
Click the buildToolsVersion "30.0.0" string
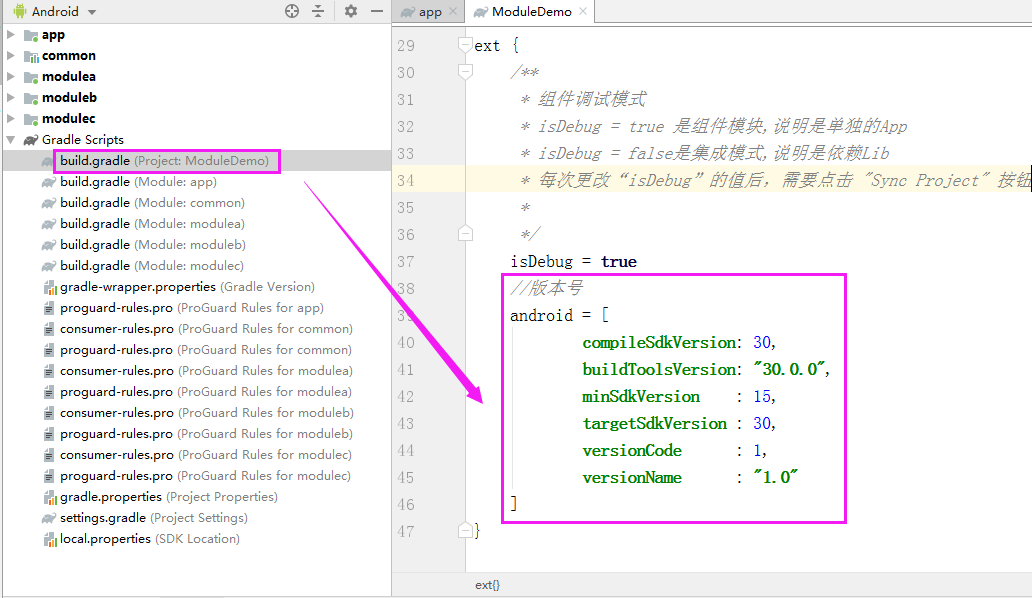point(787,370)
